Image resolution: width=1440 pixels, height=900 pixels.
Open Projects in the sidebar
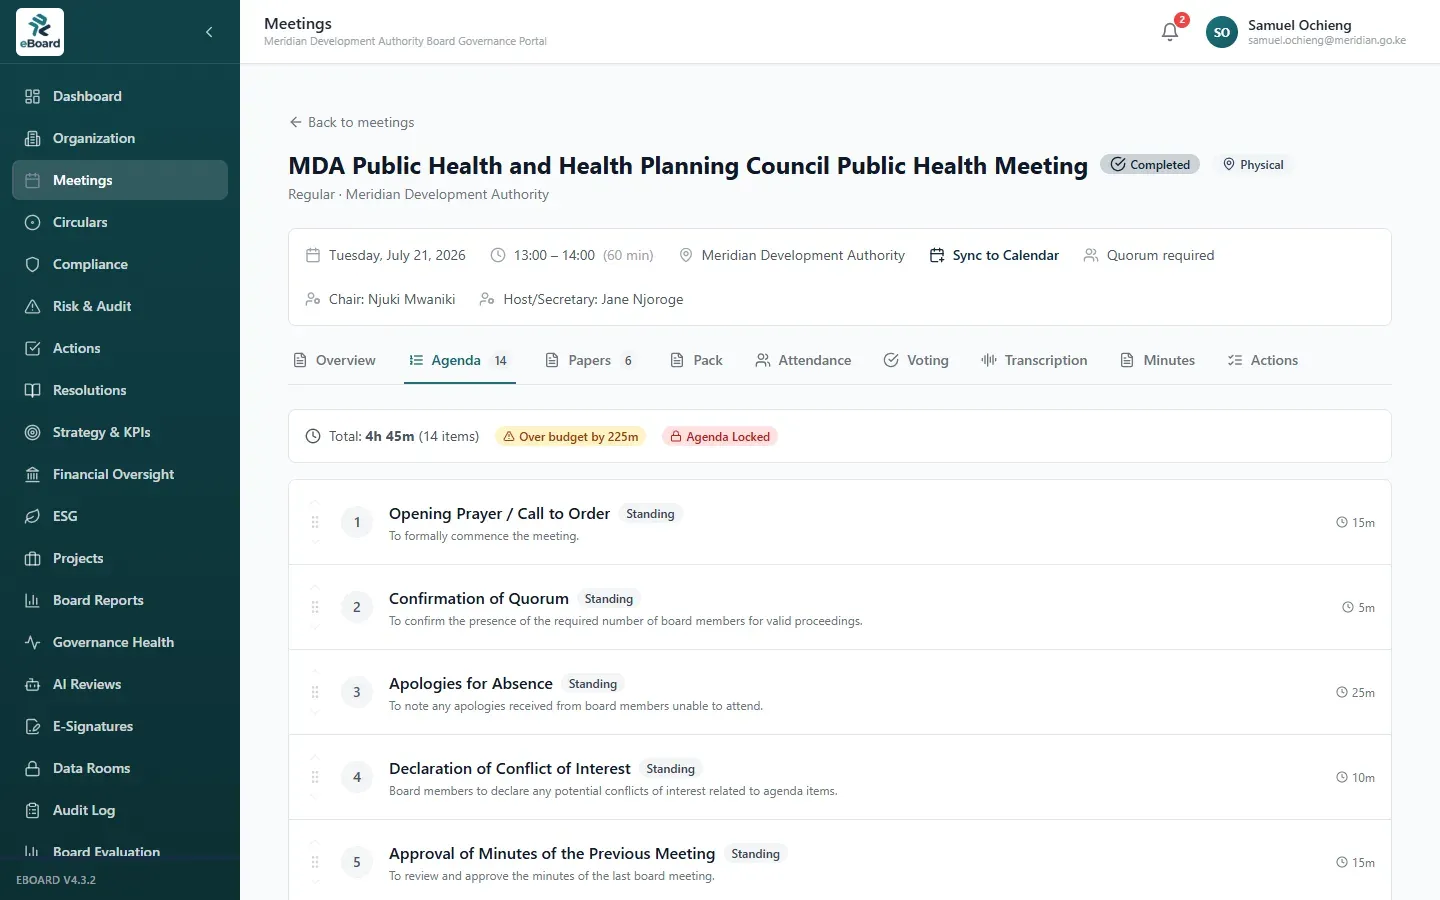tap(120, 558)
